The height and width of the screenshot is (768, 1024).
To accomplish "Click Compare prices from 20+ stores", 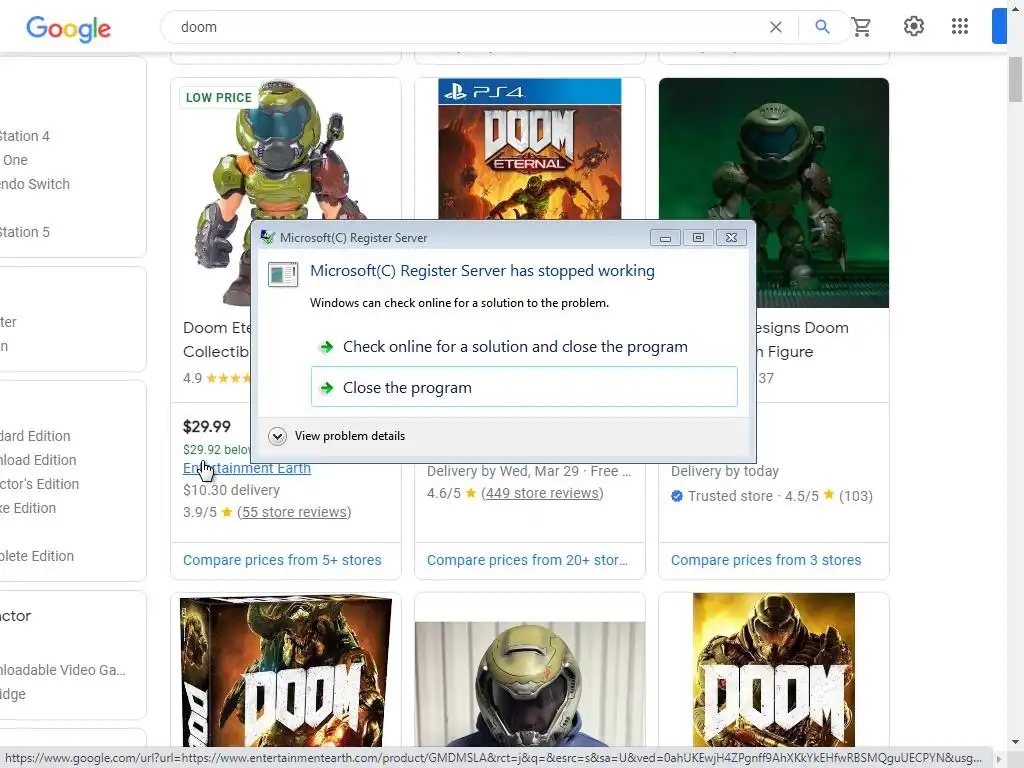I will [528, 560].
